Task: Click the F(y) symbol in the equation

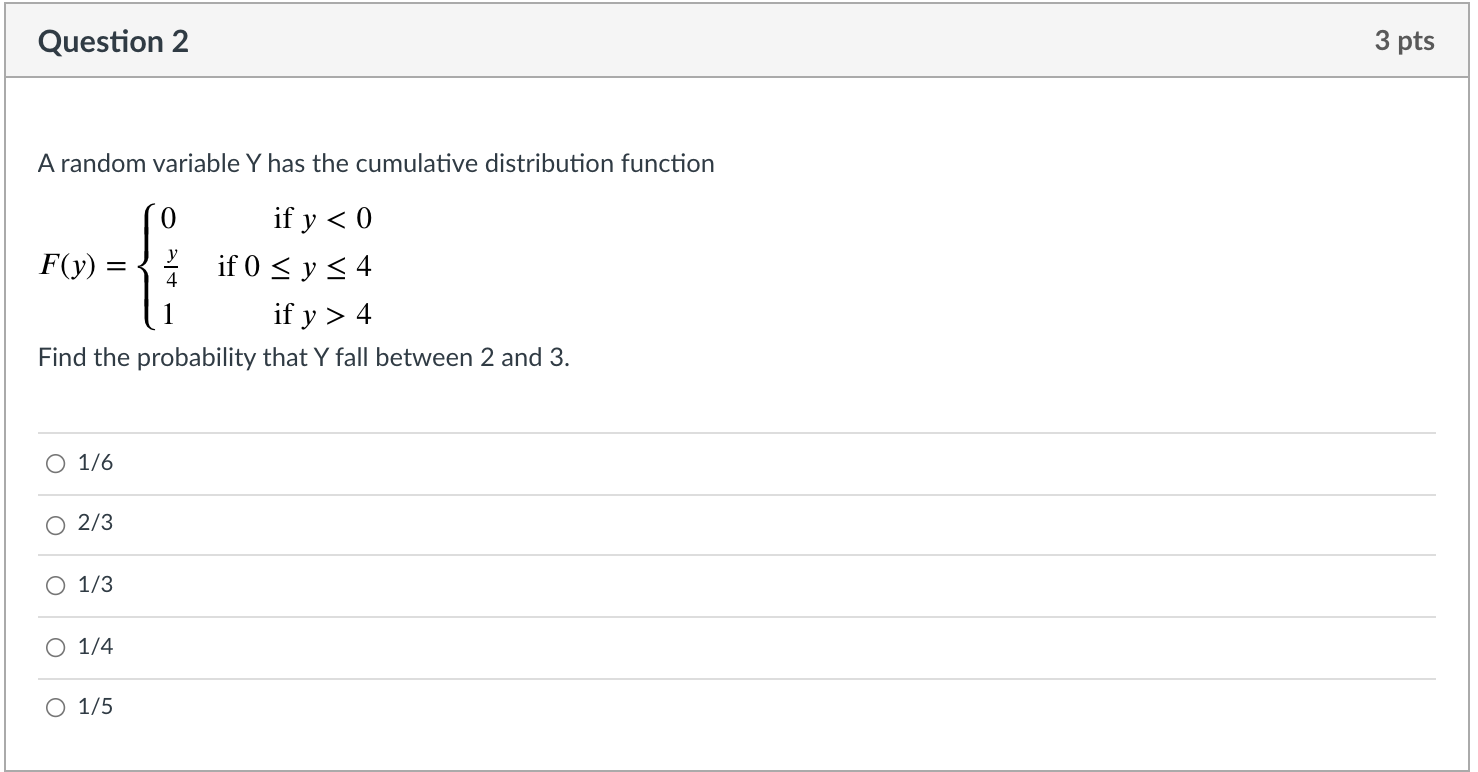Action: (70, 265)
